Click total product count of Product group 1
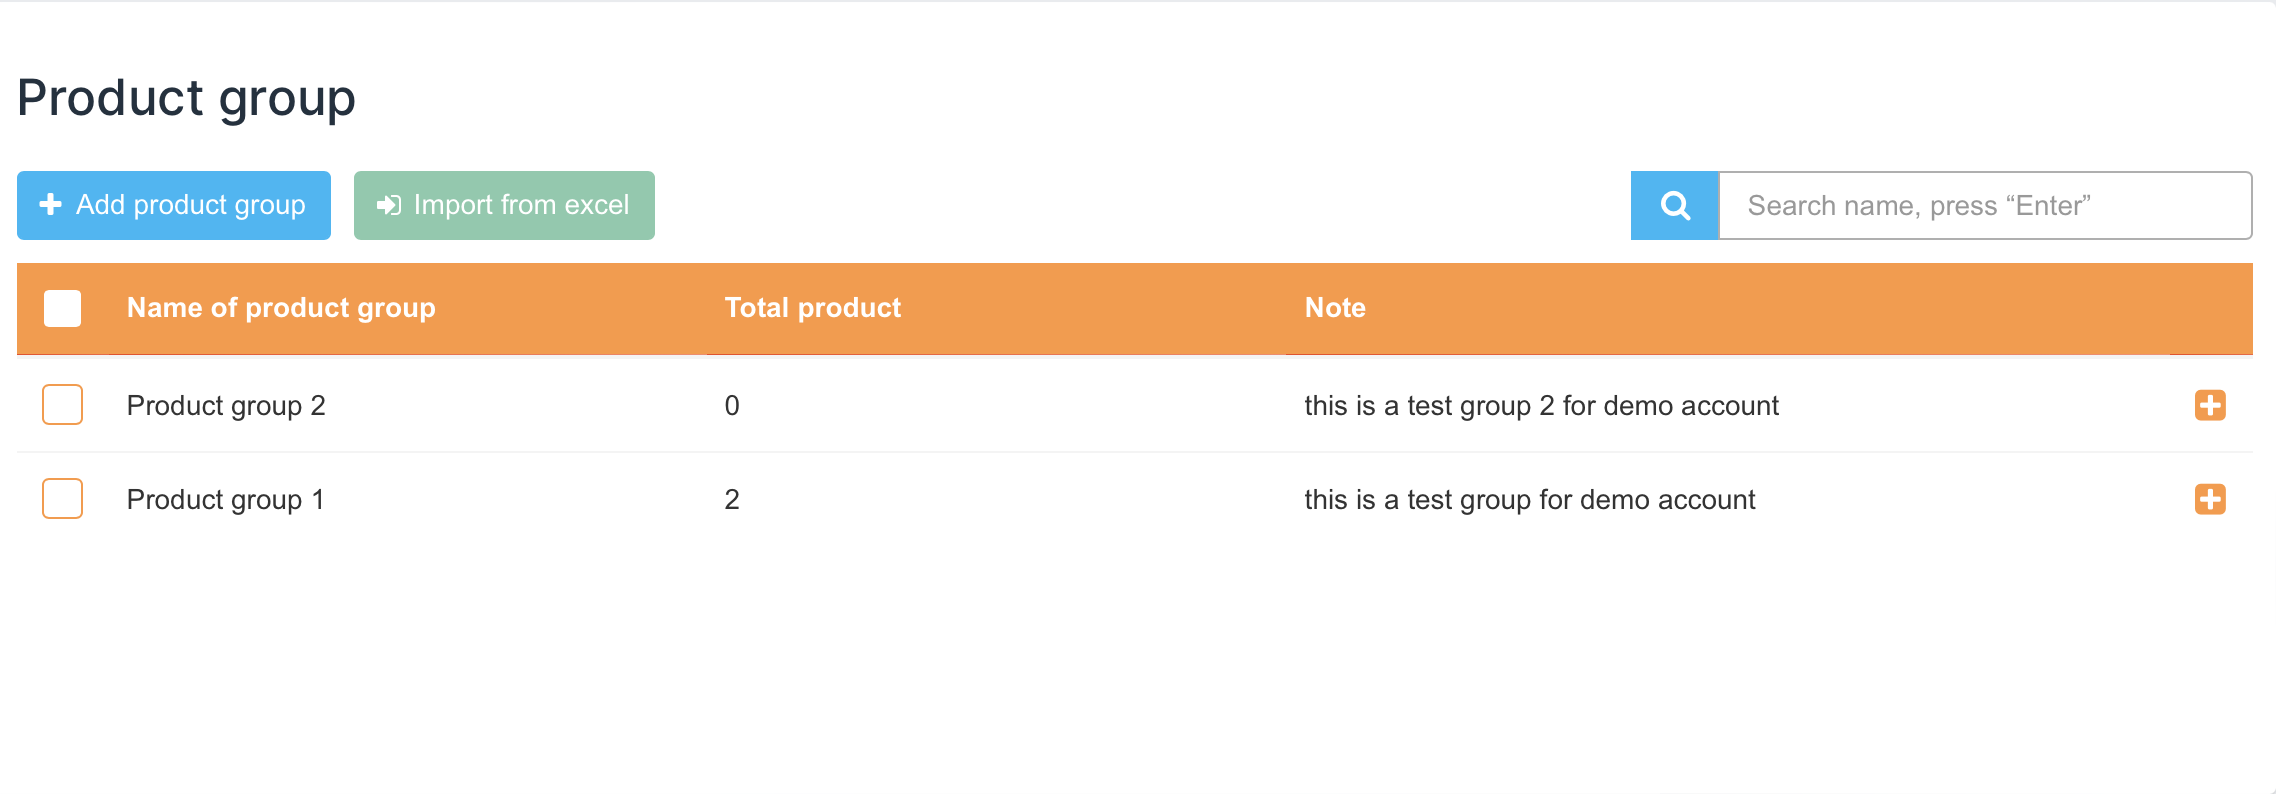 point(732,500)
